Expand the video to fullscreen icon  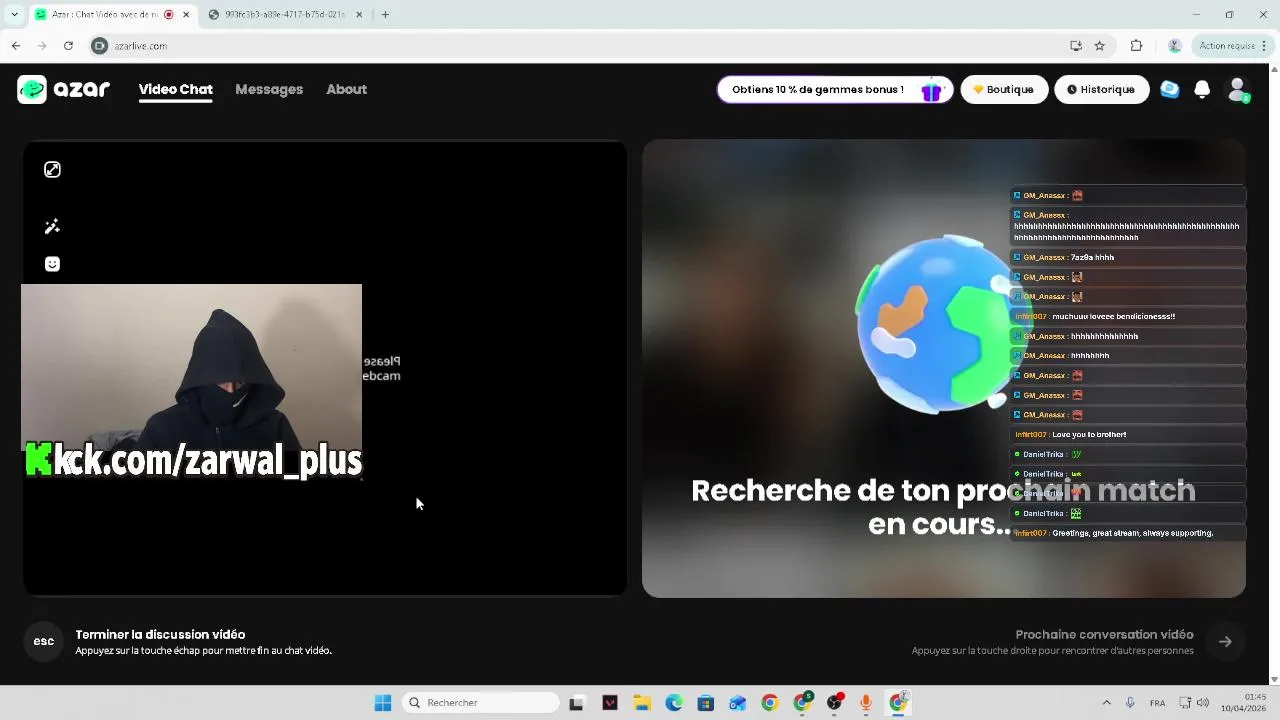pyautogui.click(x=52, y=170)
